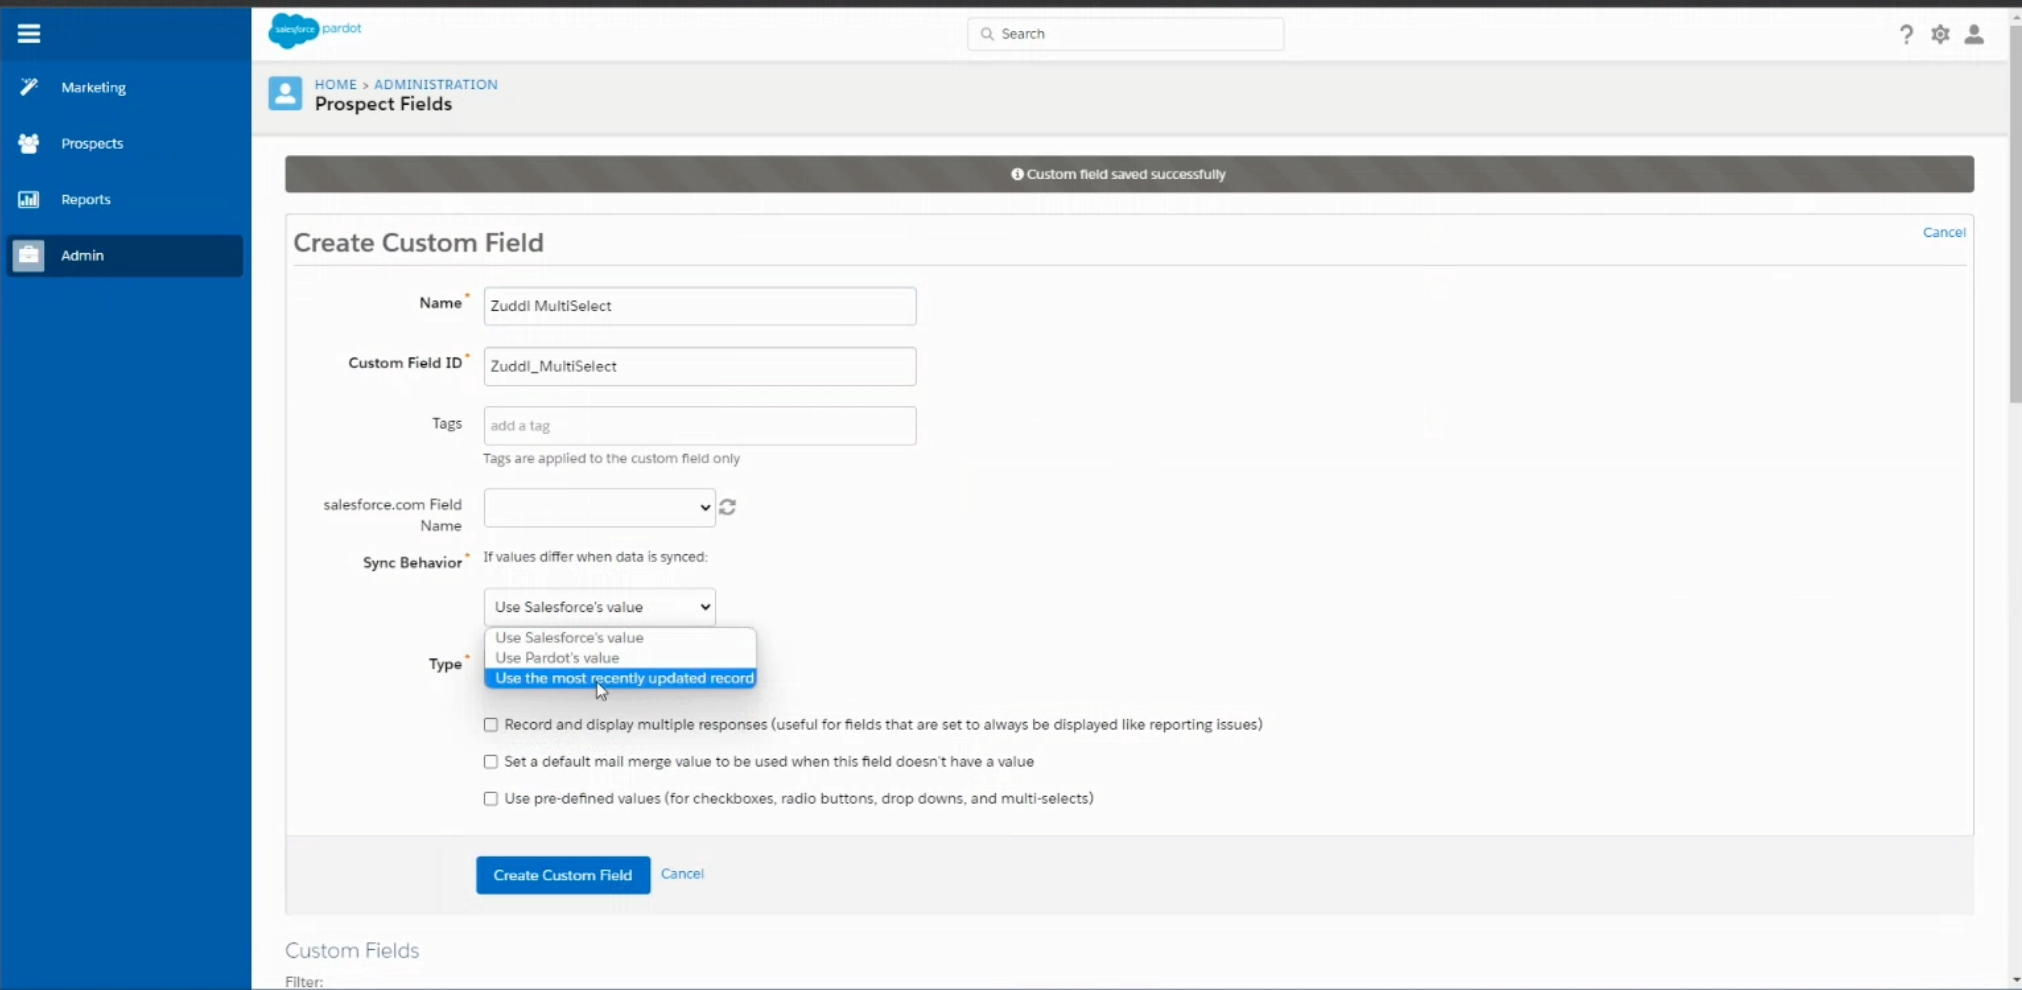Open the salesforce.com Field Name dropdown
The width and height of the screenshot is (2022, 990).
pos(599,508)
